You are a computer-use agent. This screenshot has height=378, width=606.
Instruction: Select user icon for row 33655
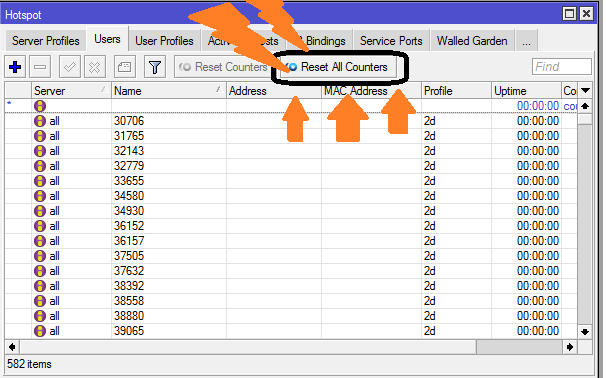40,181
